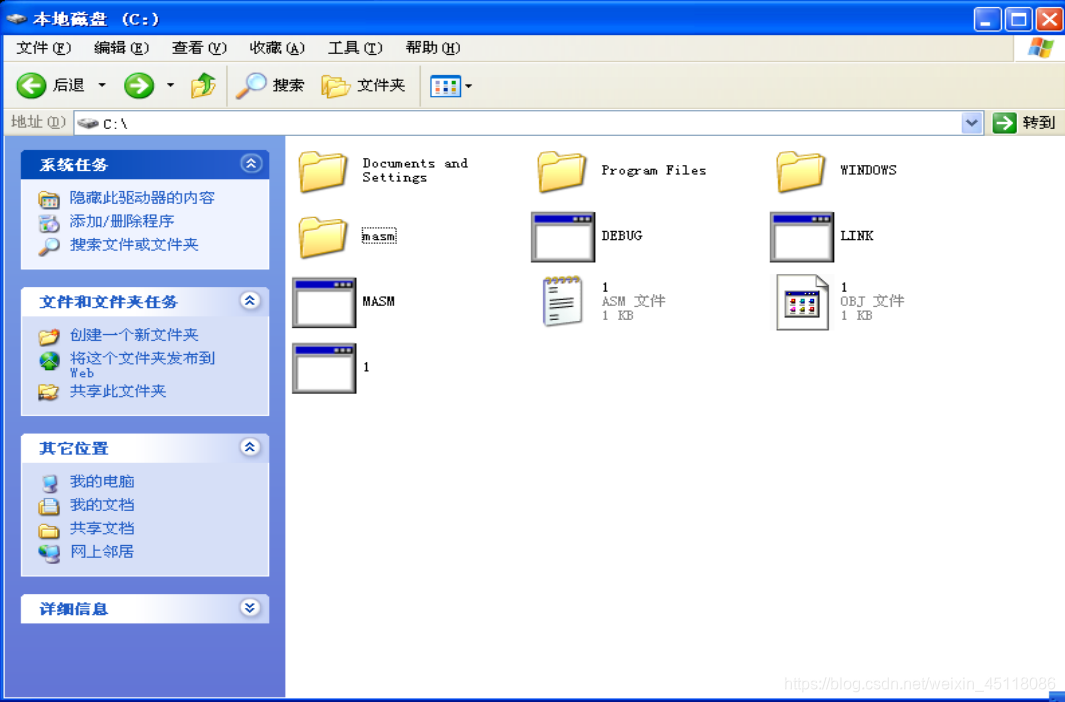Minimize the 本地磁盘 (C:) window

coord(987,19)
